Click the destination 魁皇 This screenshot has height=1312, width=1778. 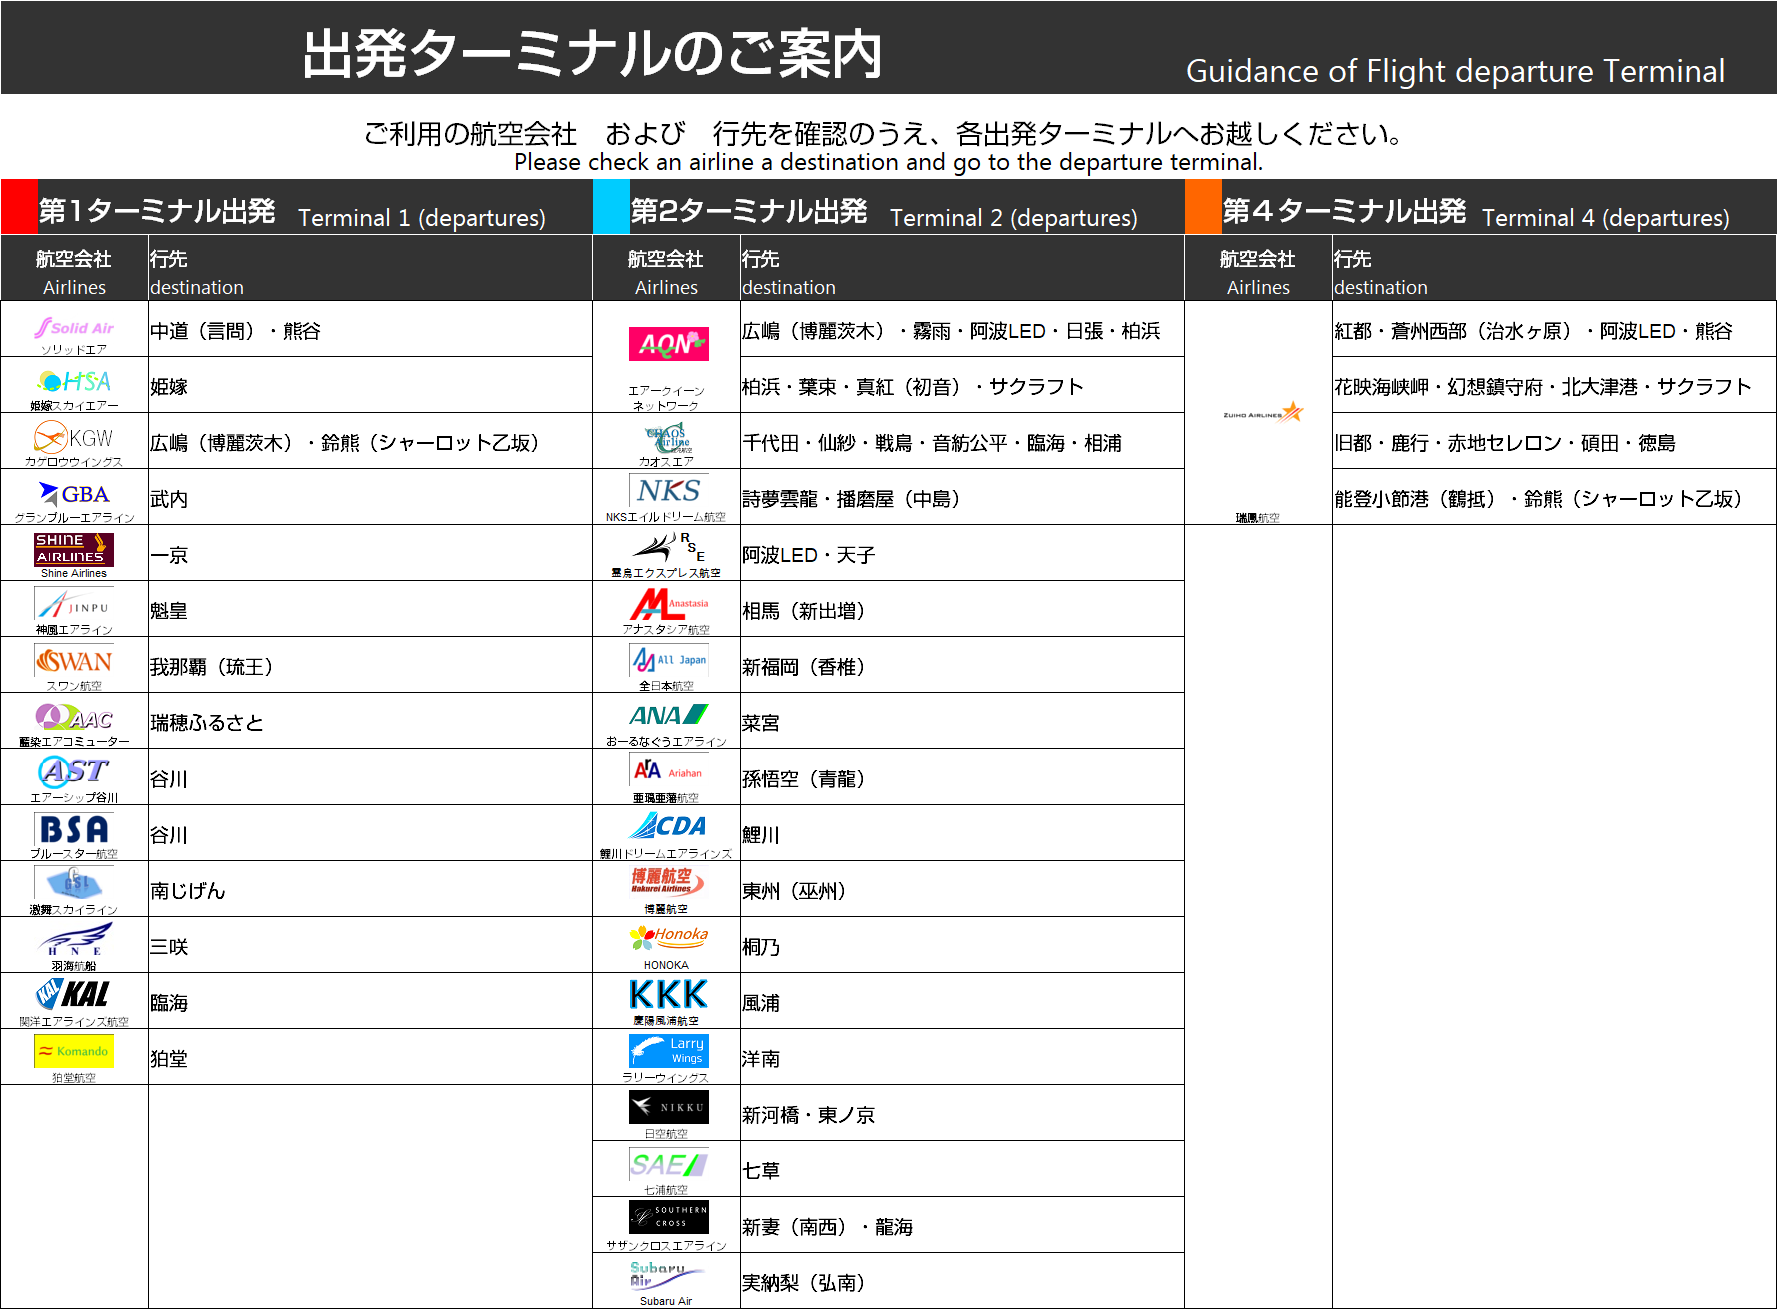click(x=169, y=611)
